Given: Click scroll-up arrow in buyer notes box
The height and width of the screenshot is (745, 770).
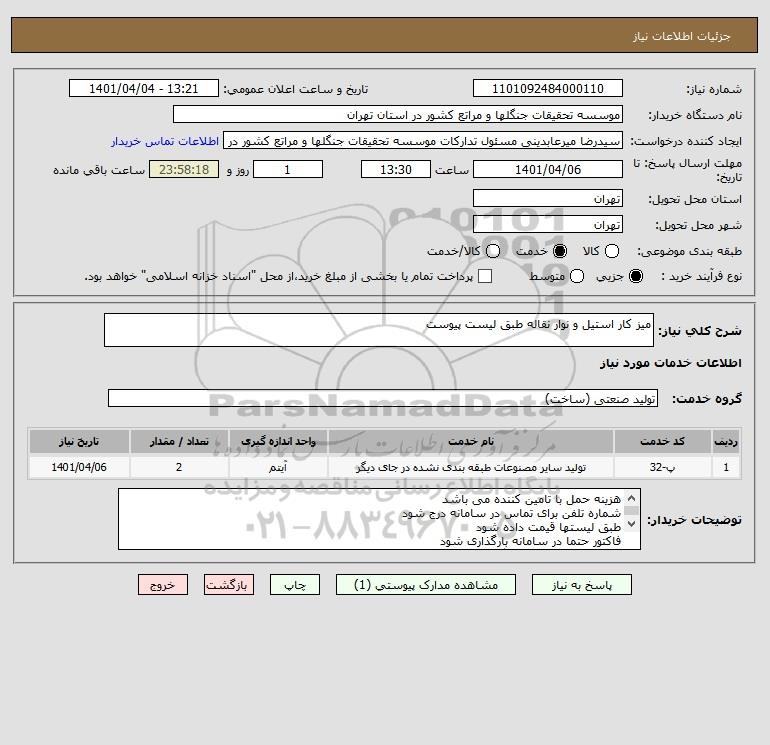Looking at the screenshot, I should (632, 498).
